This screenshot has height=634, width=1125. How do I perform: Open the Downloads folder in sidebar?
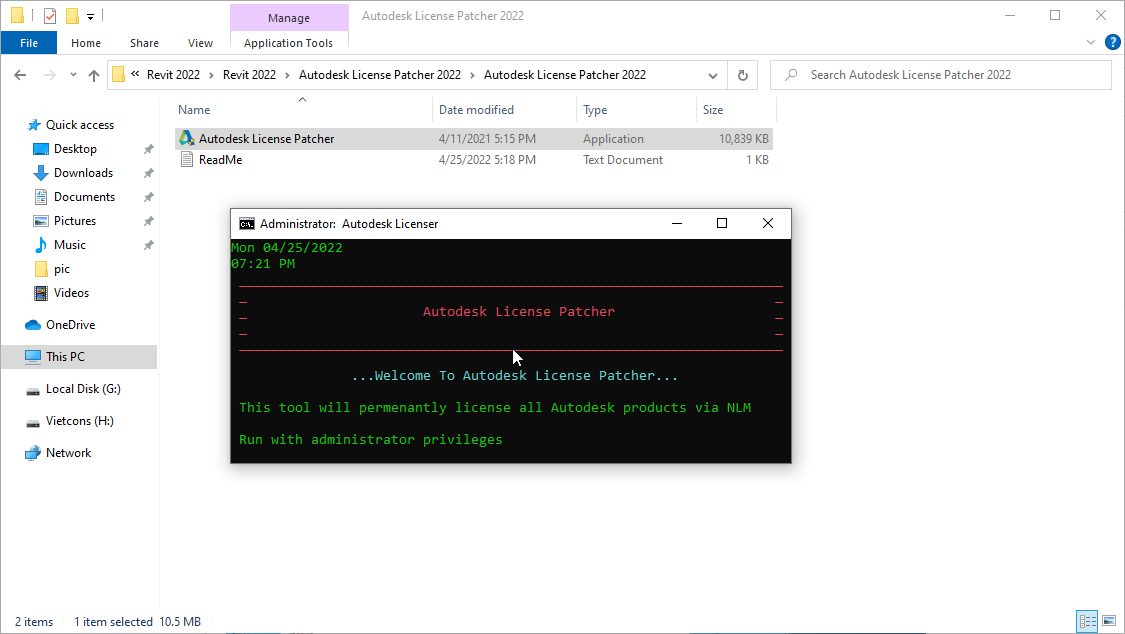83,173
